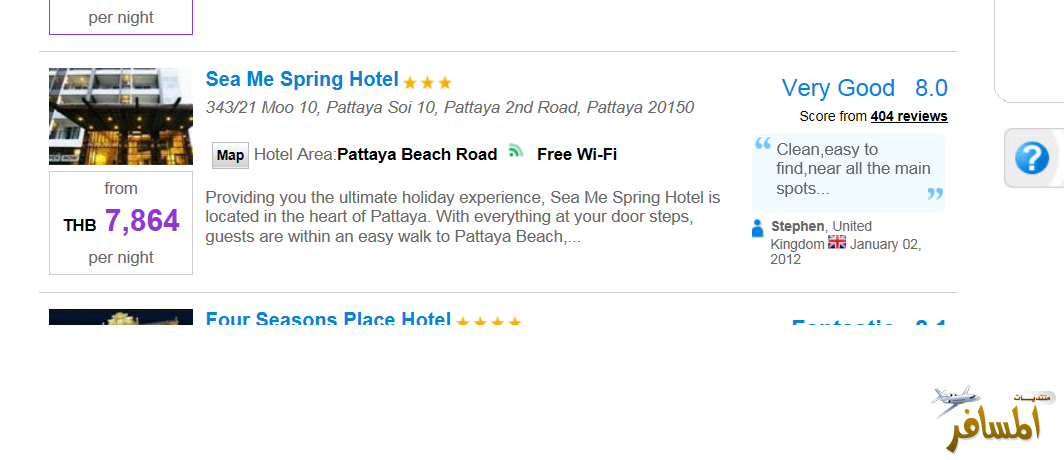The image size is (1064, 460).
Task: Open the Four Seasons Place Hotel thumbnail
Action: point(120,318)
